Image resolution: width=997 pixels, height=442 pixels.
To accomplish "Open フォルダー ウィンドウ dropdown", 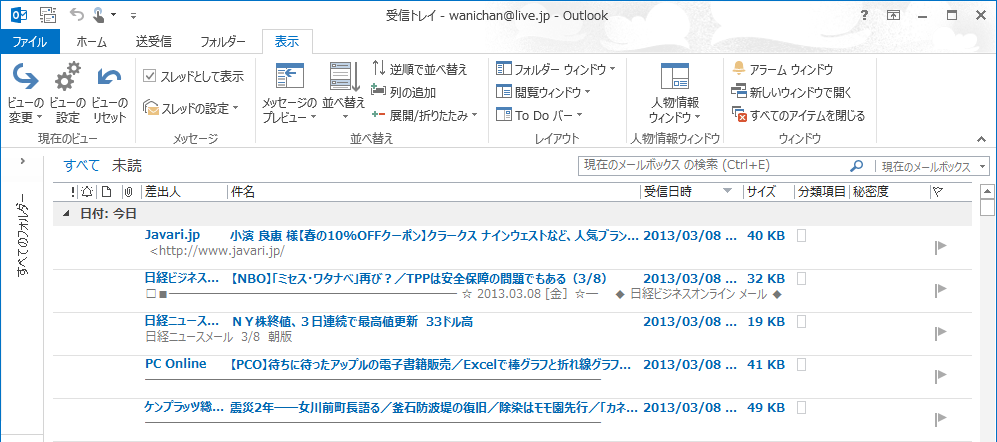I will [556, 69].
